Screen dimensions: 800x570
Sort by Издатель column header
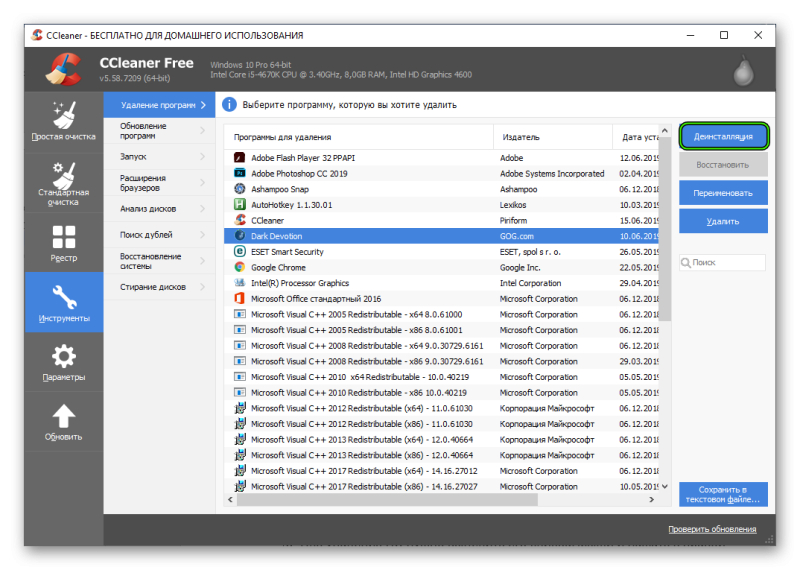point(553,137)
